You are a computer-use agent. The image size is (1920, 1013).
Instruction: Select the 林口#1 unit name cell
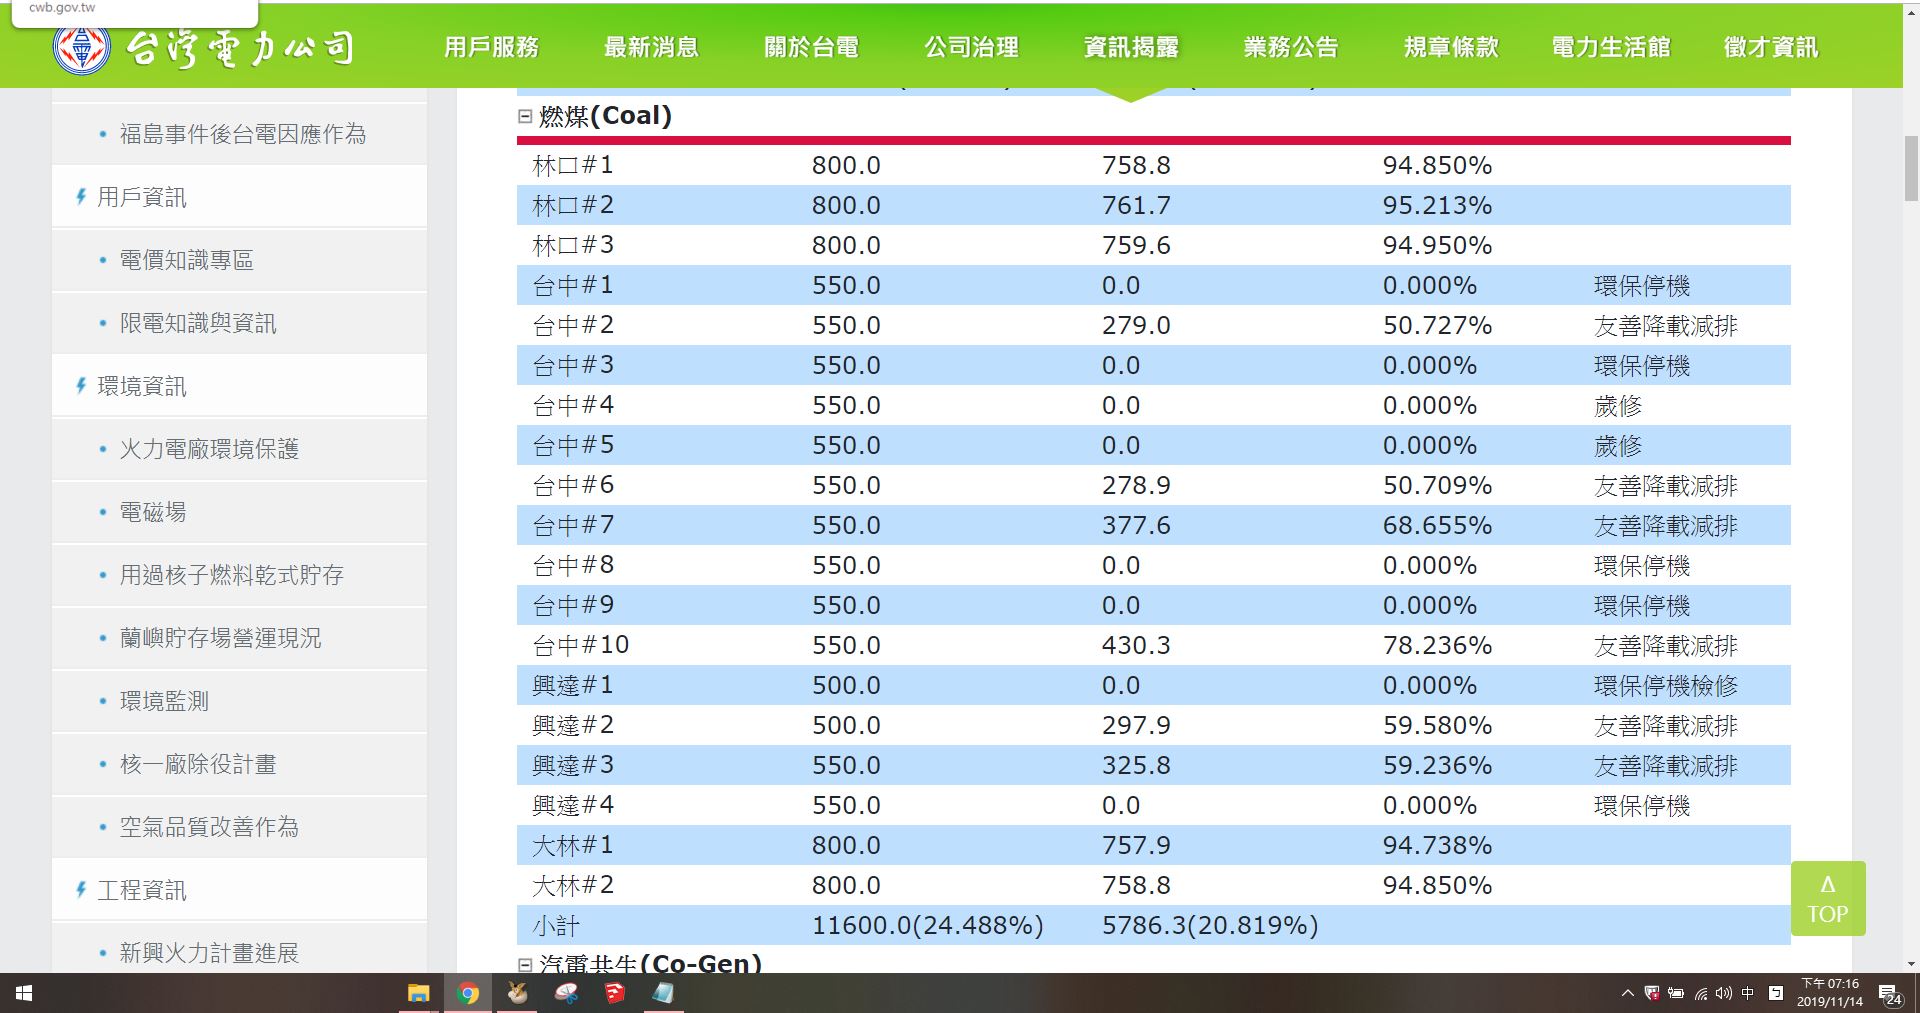573,165
